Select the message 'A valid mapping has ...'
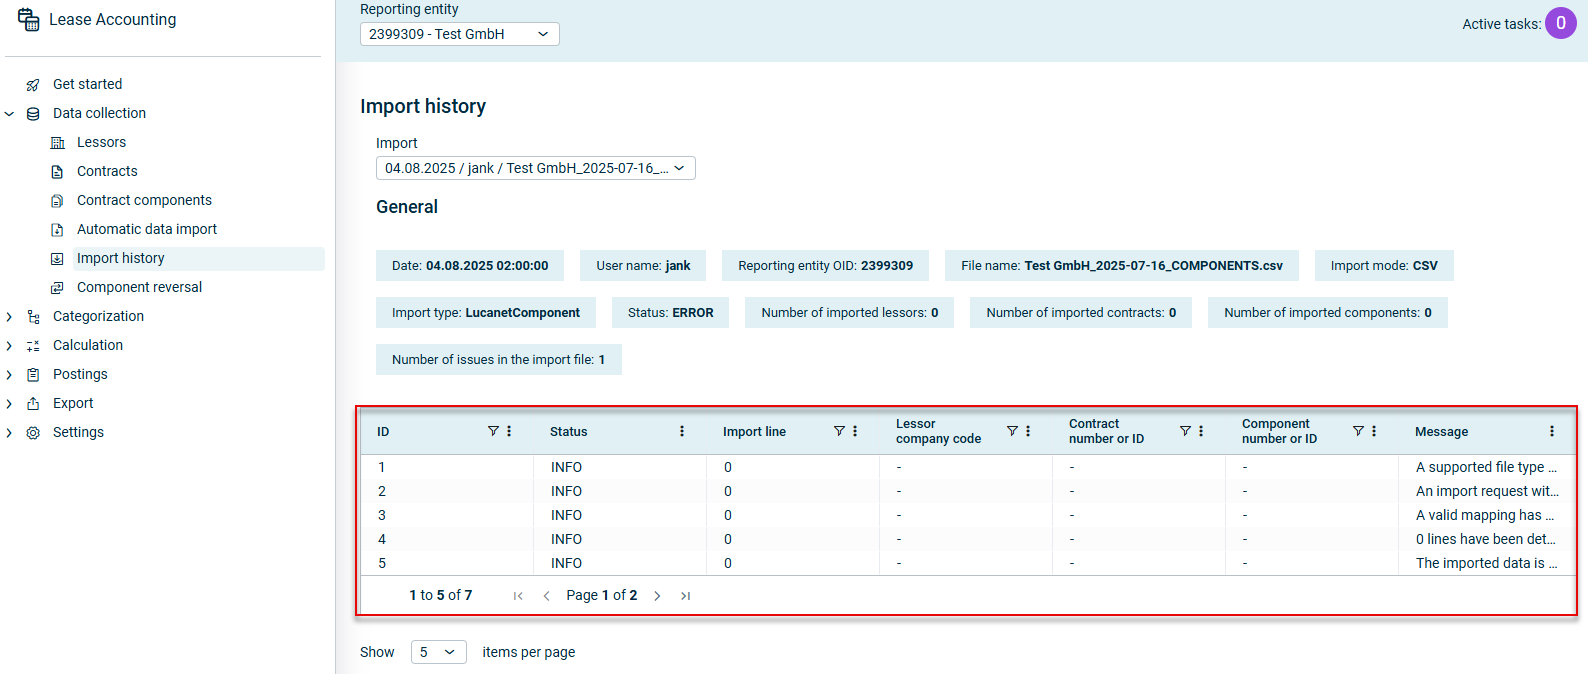The height and width of the screenshot is (674, 1588). (1485, 515)
